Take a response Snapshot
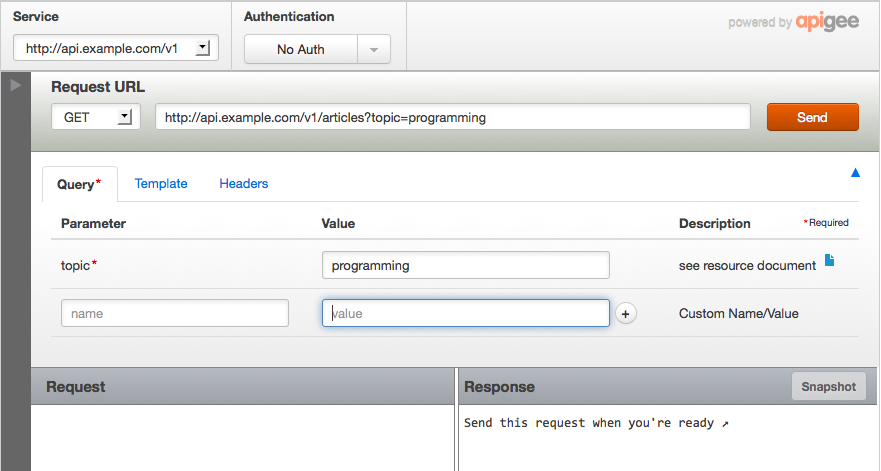The width and height of the screenshot is (881, 471). 828,387
